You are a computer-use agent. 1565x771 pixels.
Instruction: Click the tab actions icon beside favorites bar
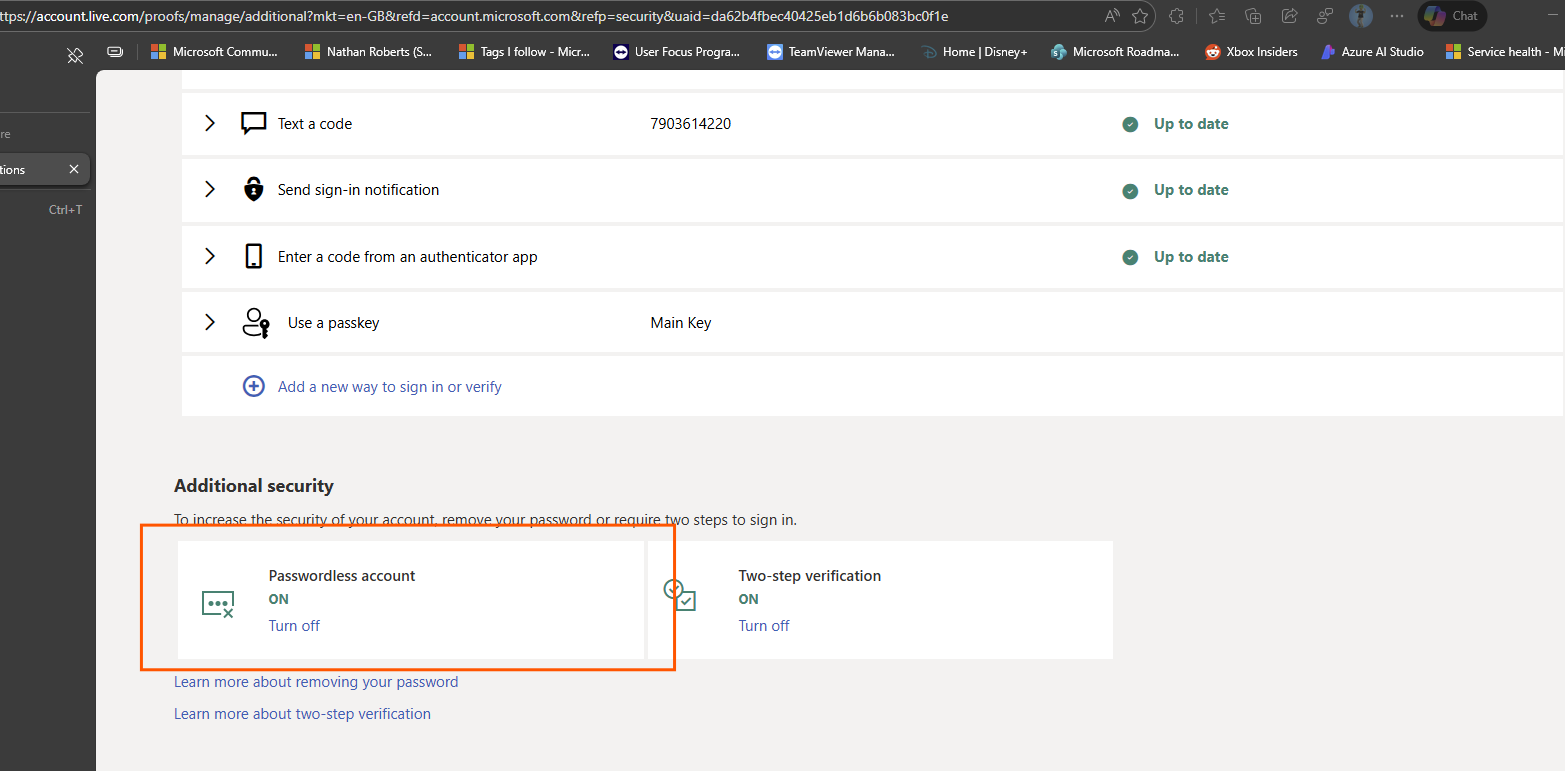pyautogui.click(x=116, y=52)
